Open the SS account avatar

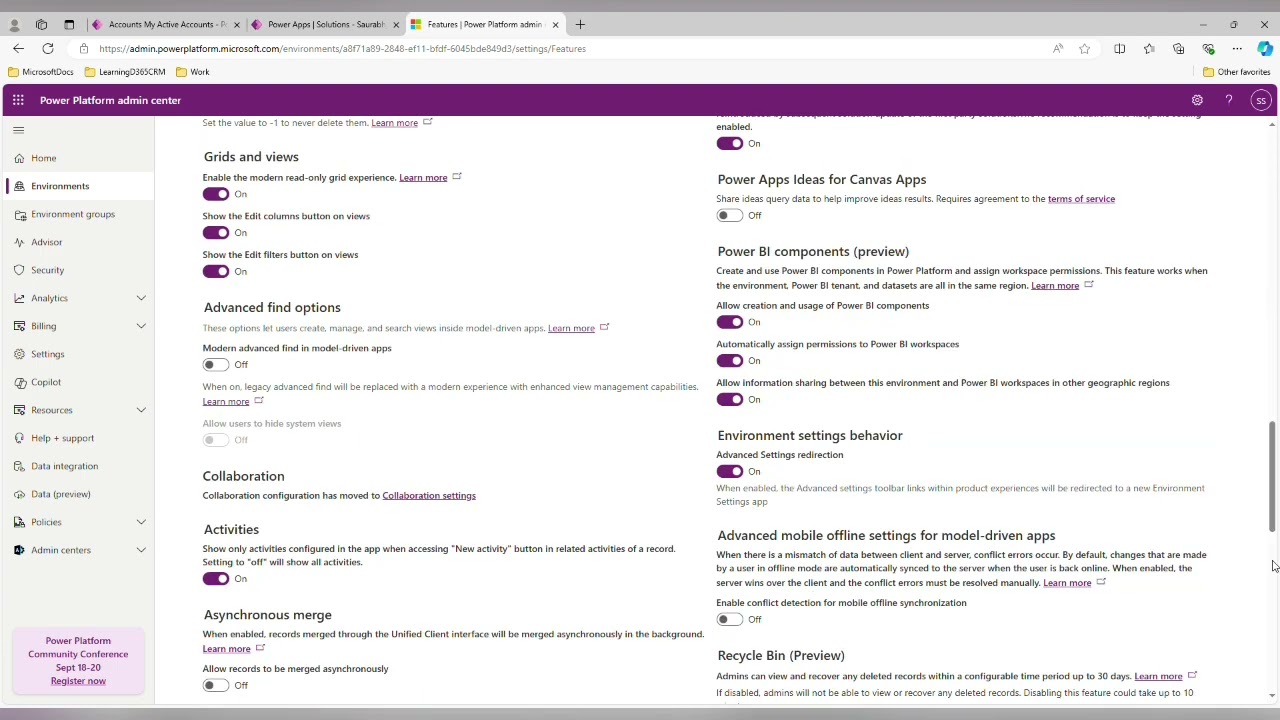tap(1261, 100)
